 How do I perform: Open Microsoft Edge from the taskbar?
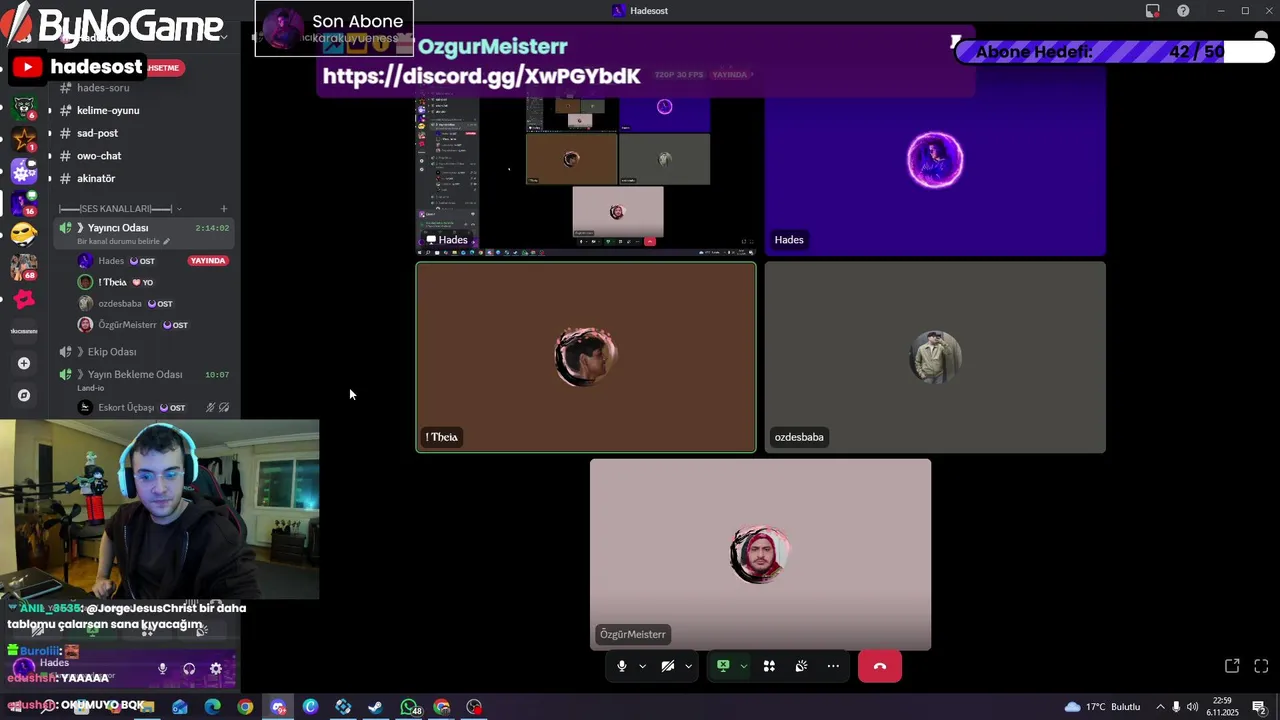point(213,707)
